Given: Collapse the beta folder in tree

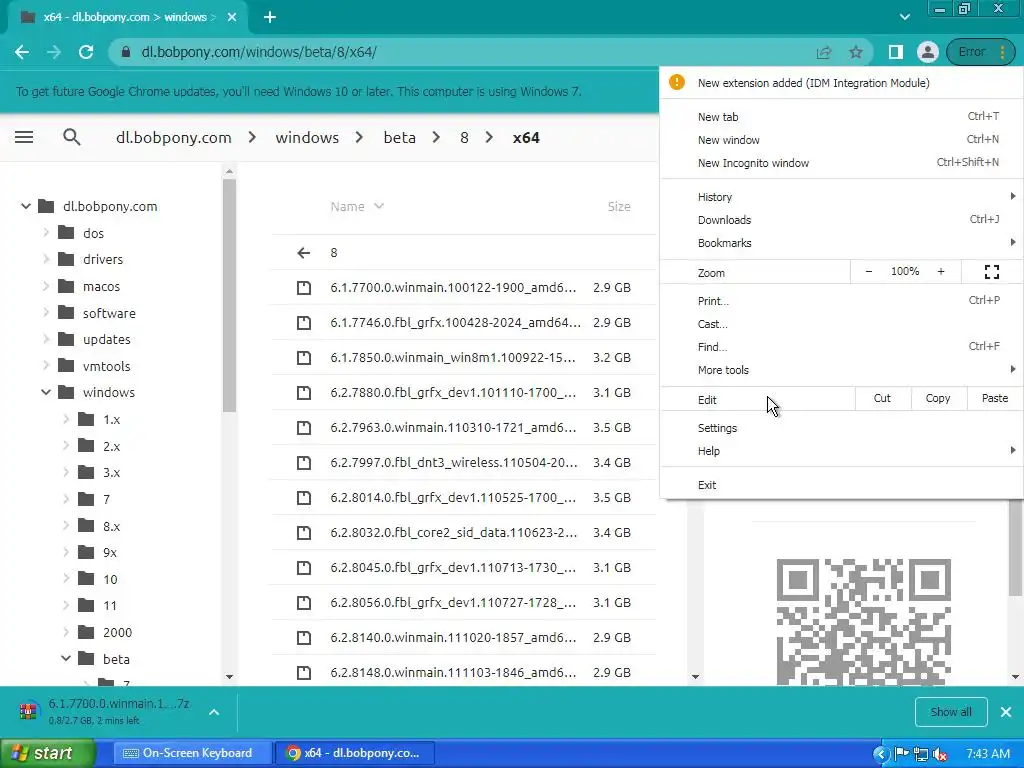Looking at the screenshot, I should pyautogui.click(x=66, y=659).
